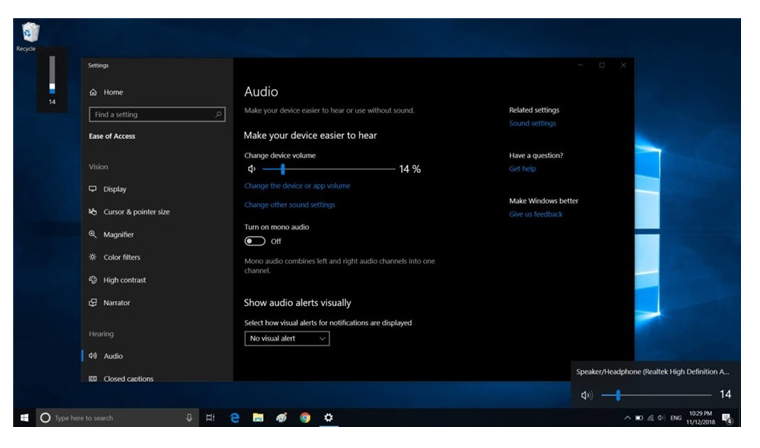
Task: Toggle the Turn on mono audio switch
Action: (255, 241)
